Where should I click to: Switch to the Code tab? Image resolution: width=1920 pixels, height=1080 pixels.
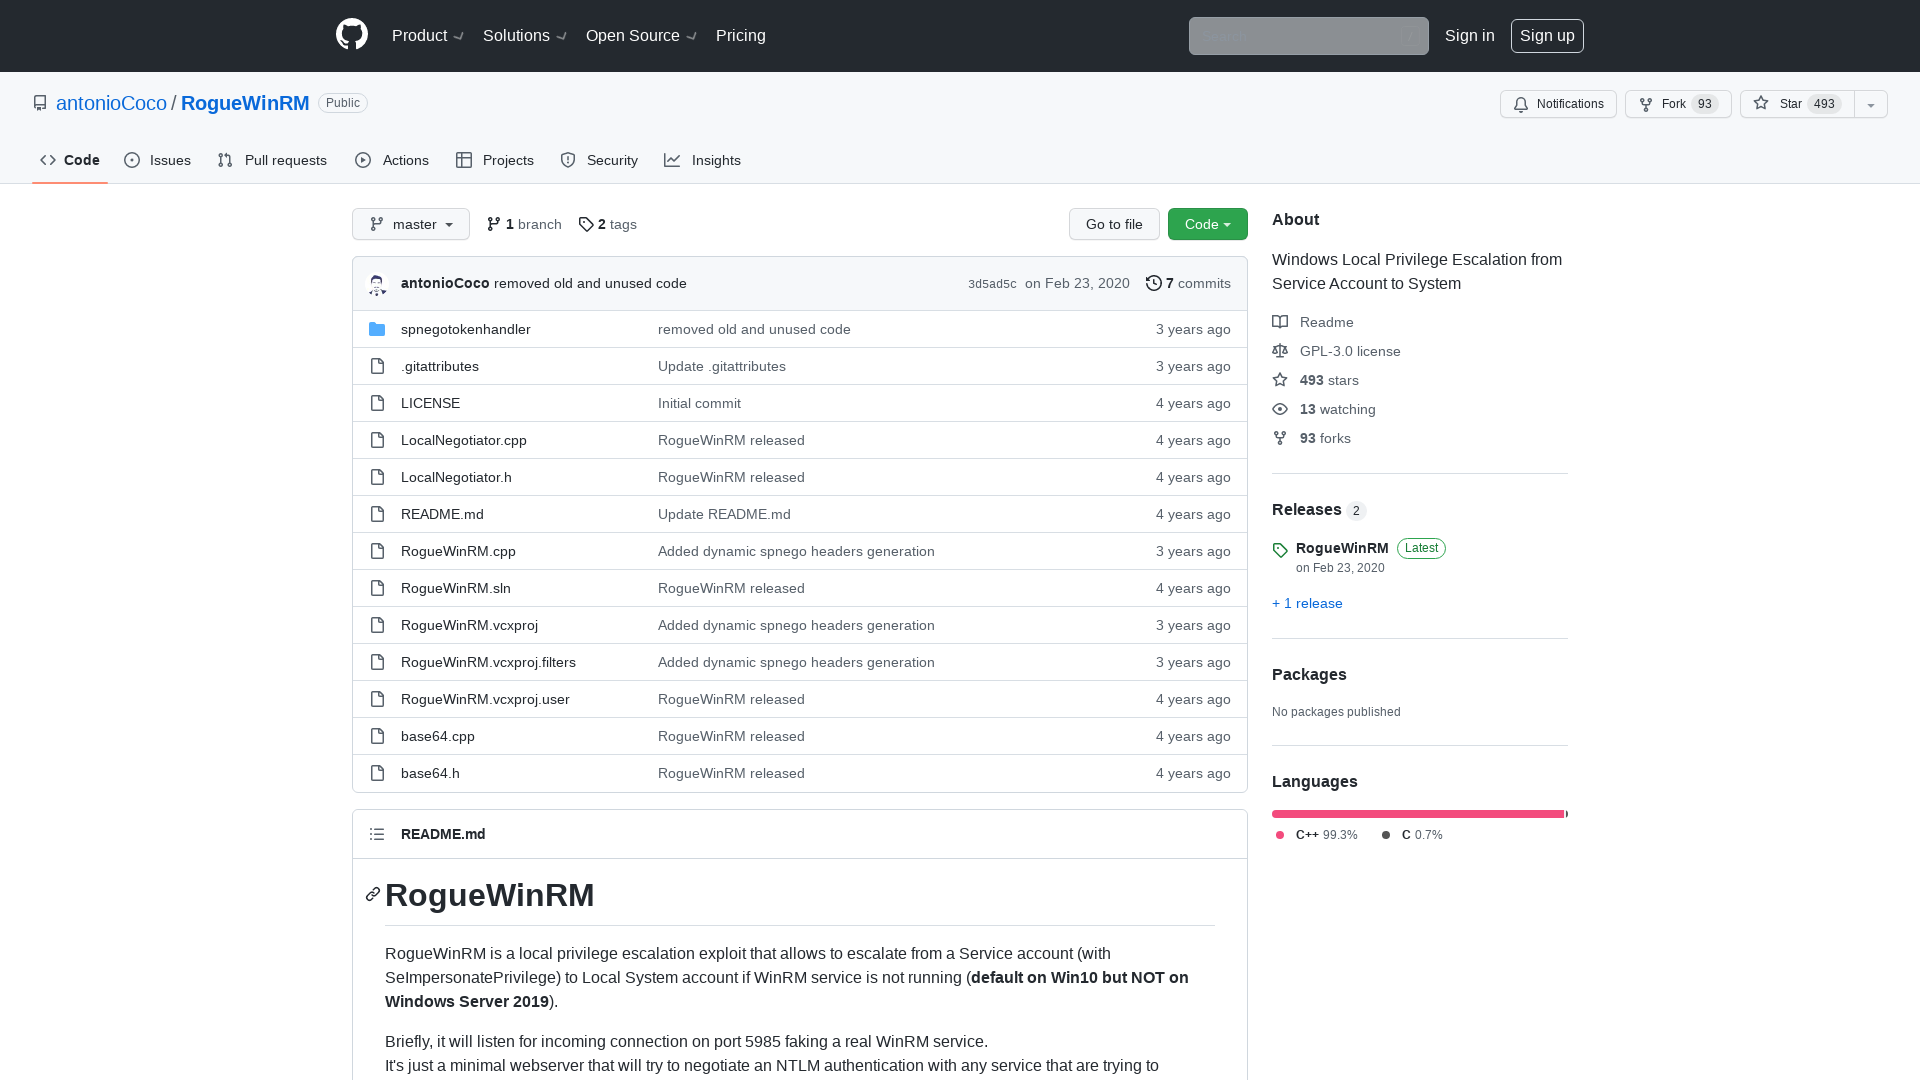70,160
